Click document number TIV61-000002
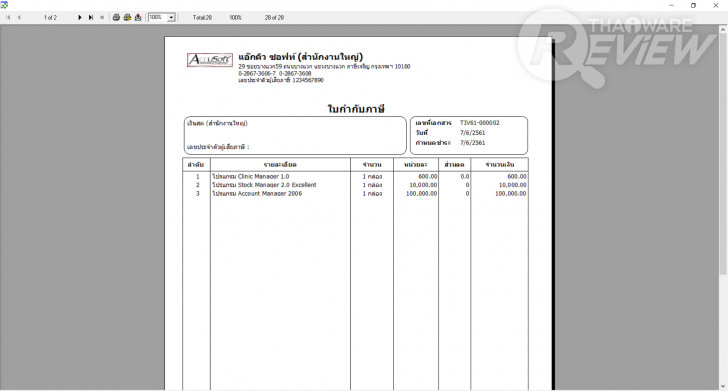This screenshot has height=391, width=728. click(x=480, y=123)
